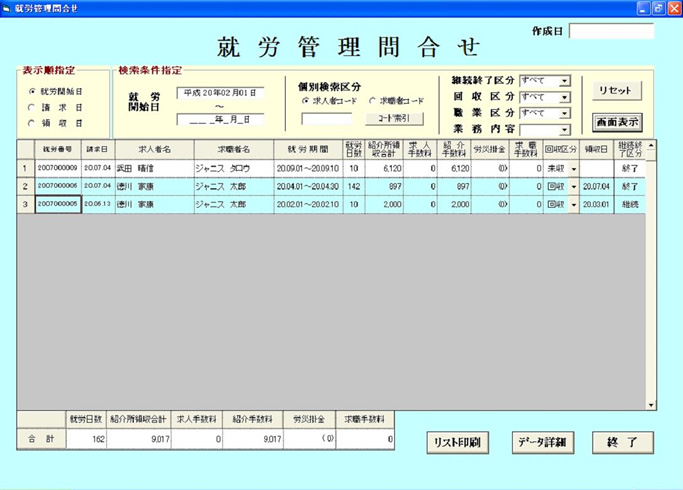Viewport: 683px width, 490px height.
Task: Select row 2 header in the grid
Action: [25, 186]
